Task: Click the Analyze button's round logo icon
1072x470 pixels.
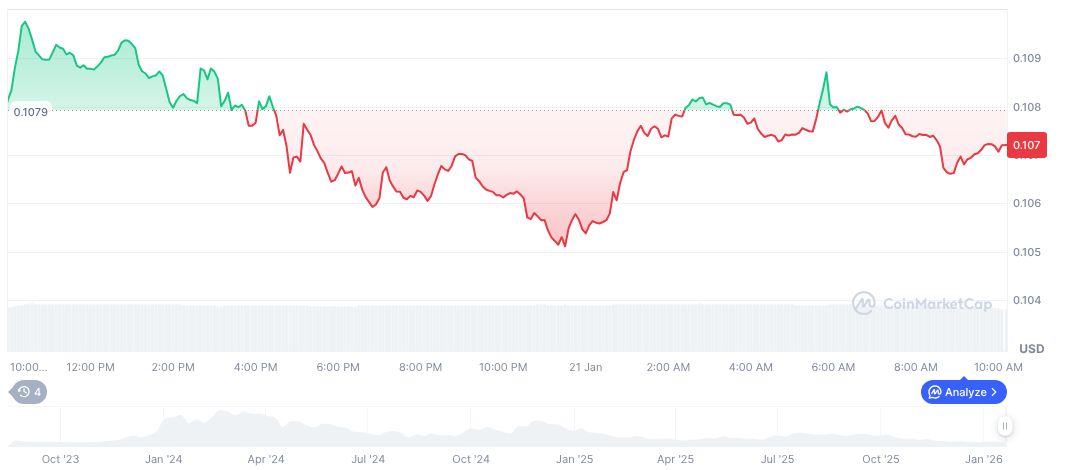Action: 935,392
